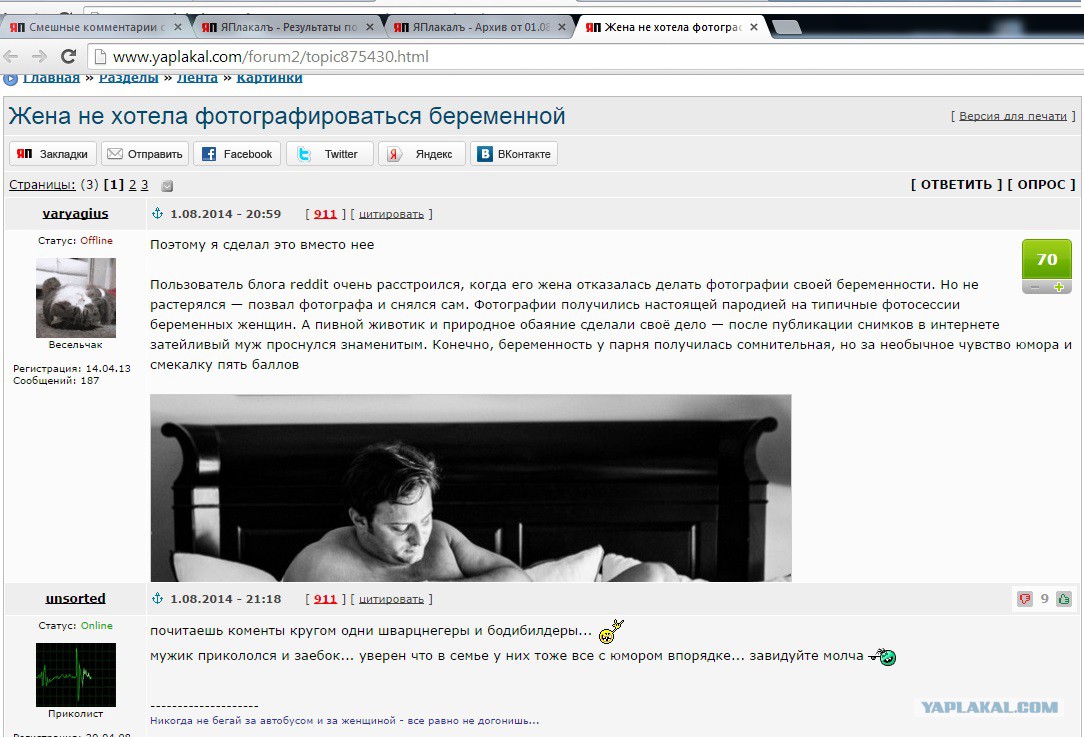The height and width of the screenshot is (737, 1084).
Task: Click the green rating box '70'
Action: (x=1047, y=260)
